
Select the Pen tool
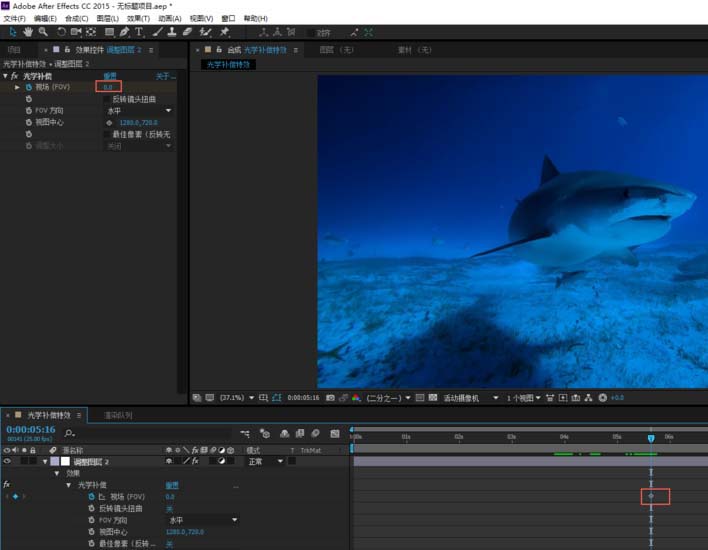pyautogui.click(x=124, y=32)
